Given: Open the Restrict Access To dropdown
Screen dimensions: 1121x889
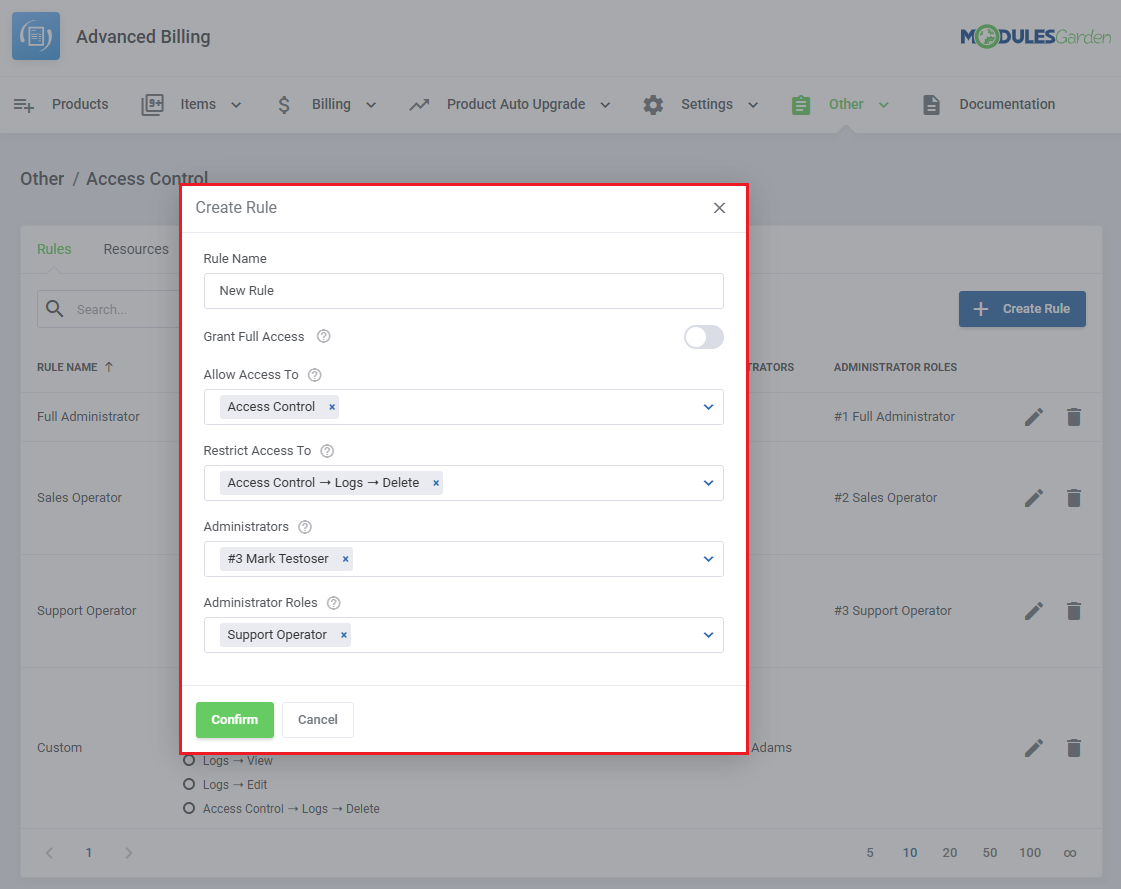Looking at the screenshot, I should coord(708,483).
